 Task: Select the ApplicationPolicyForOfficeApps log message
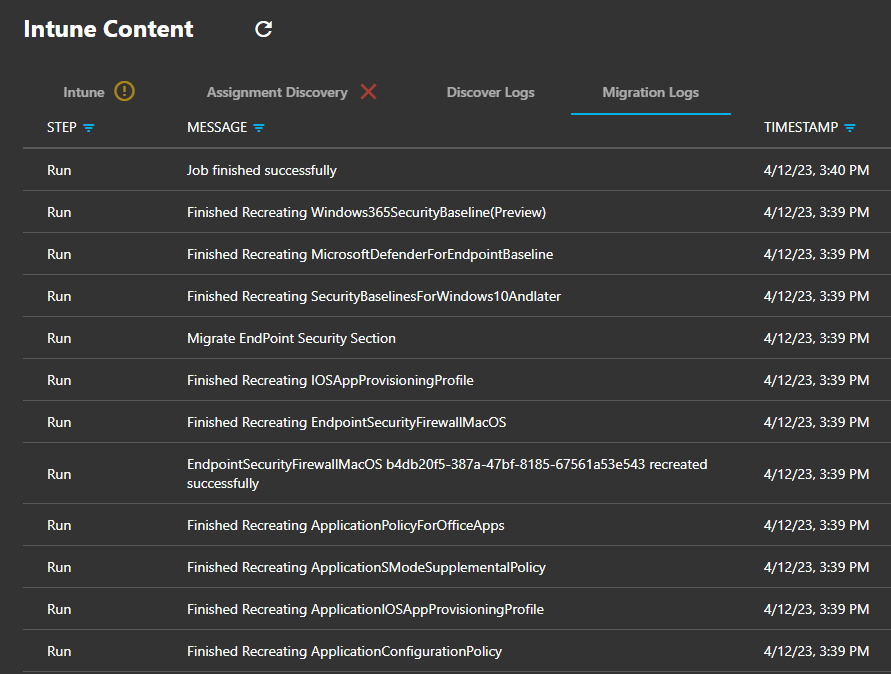click(345, 526)
